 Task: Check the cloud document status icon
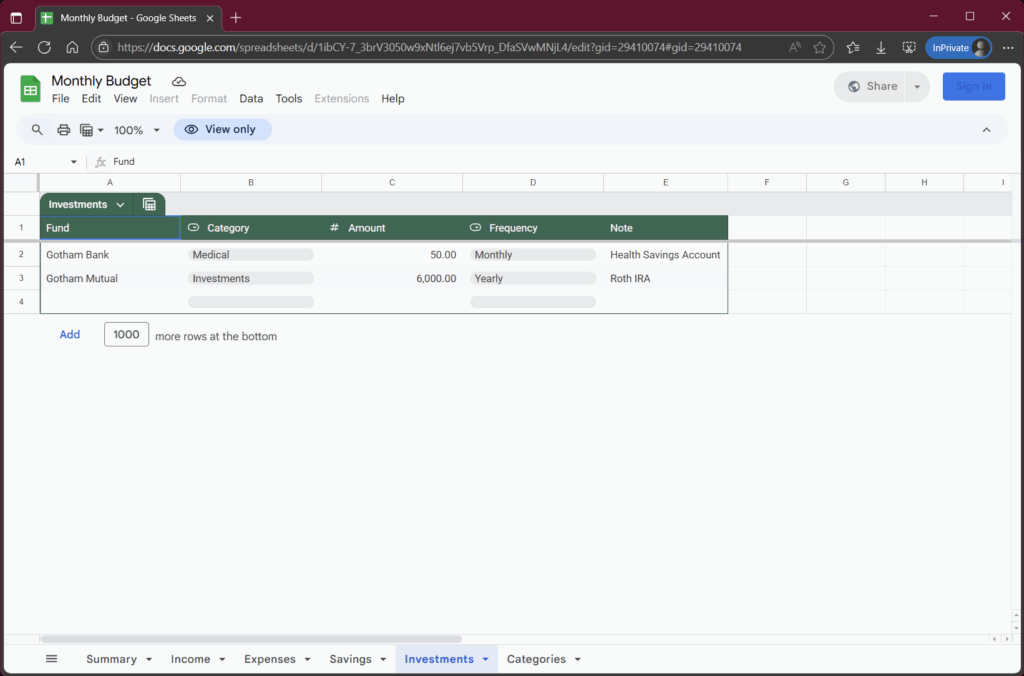click(x=179, y=82)
